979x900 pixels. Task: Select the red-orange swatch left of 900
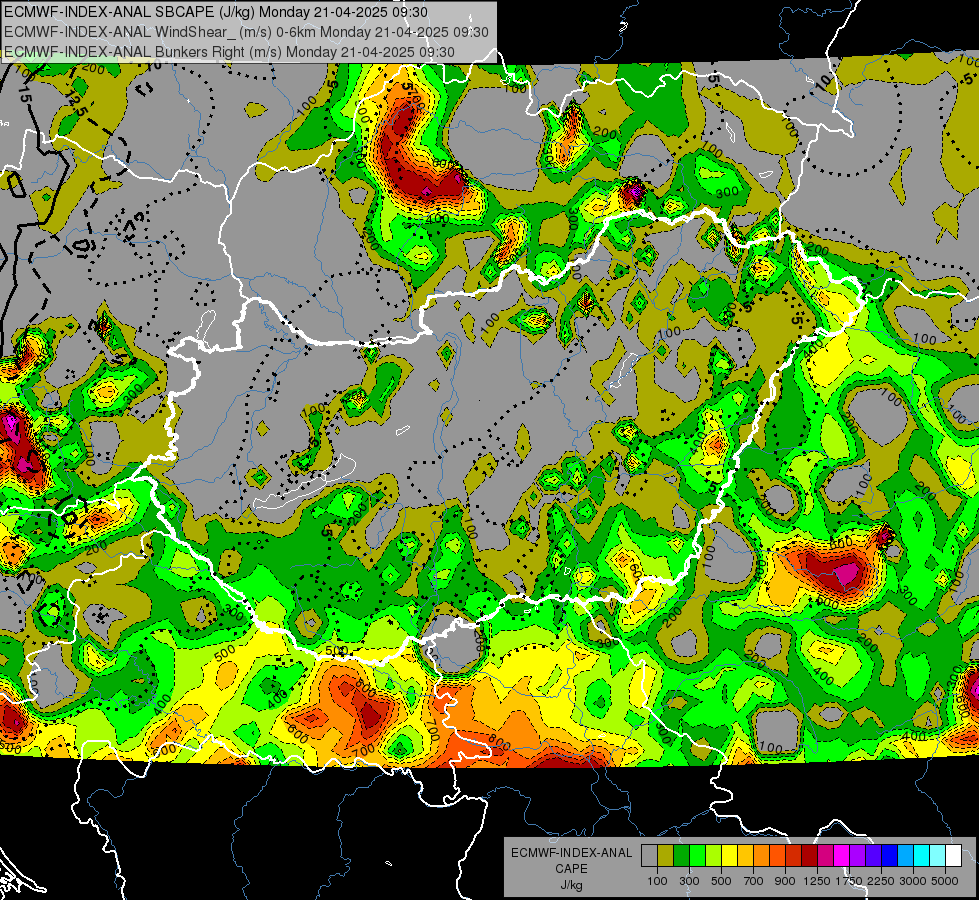pos(777,856)
